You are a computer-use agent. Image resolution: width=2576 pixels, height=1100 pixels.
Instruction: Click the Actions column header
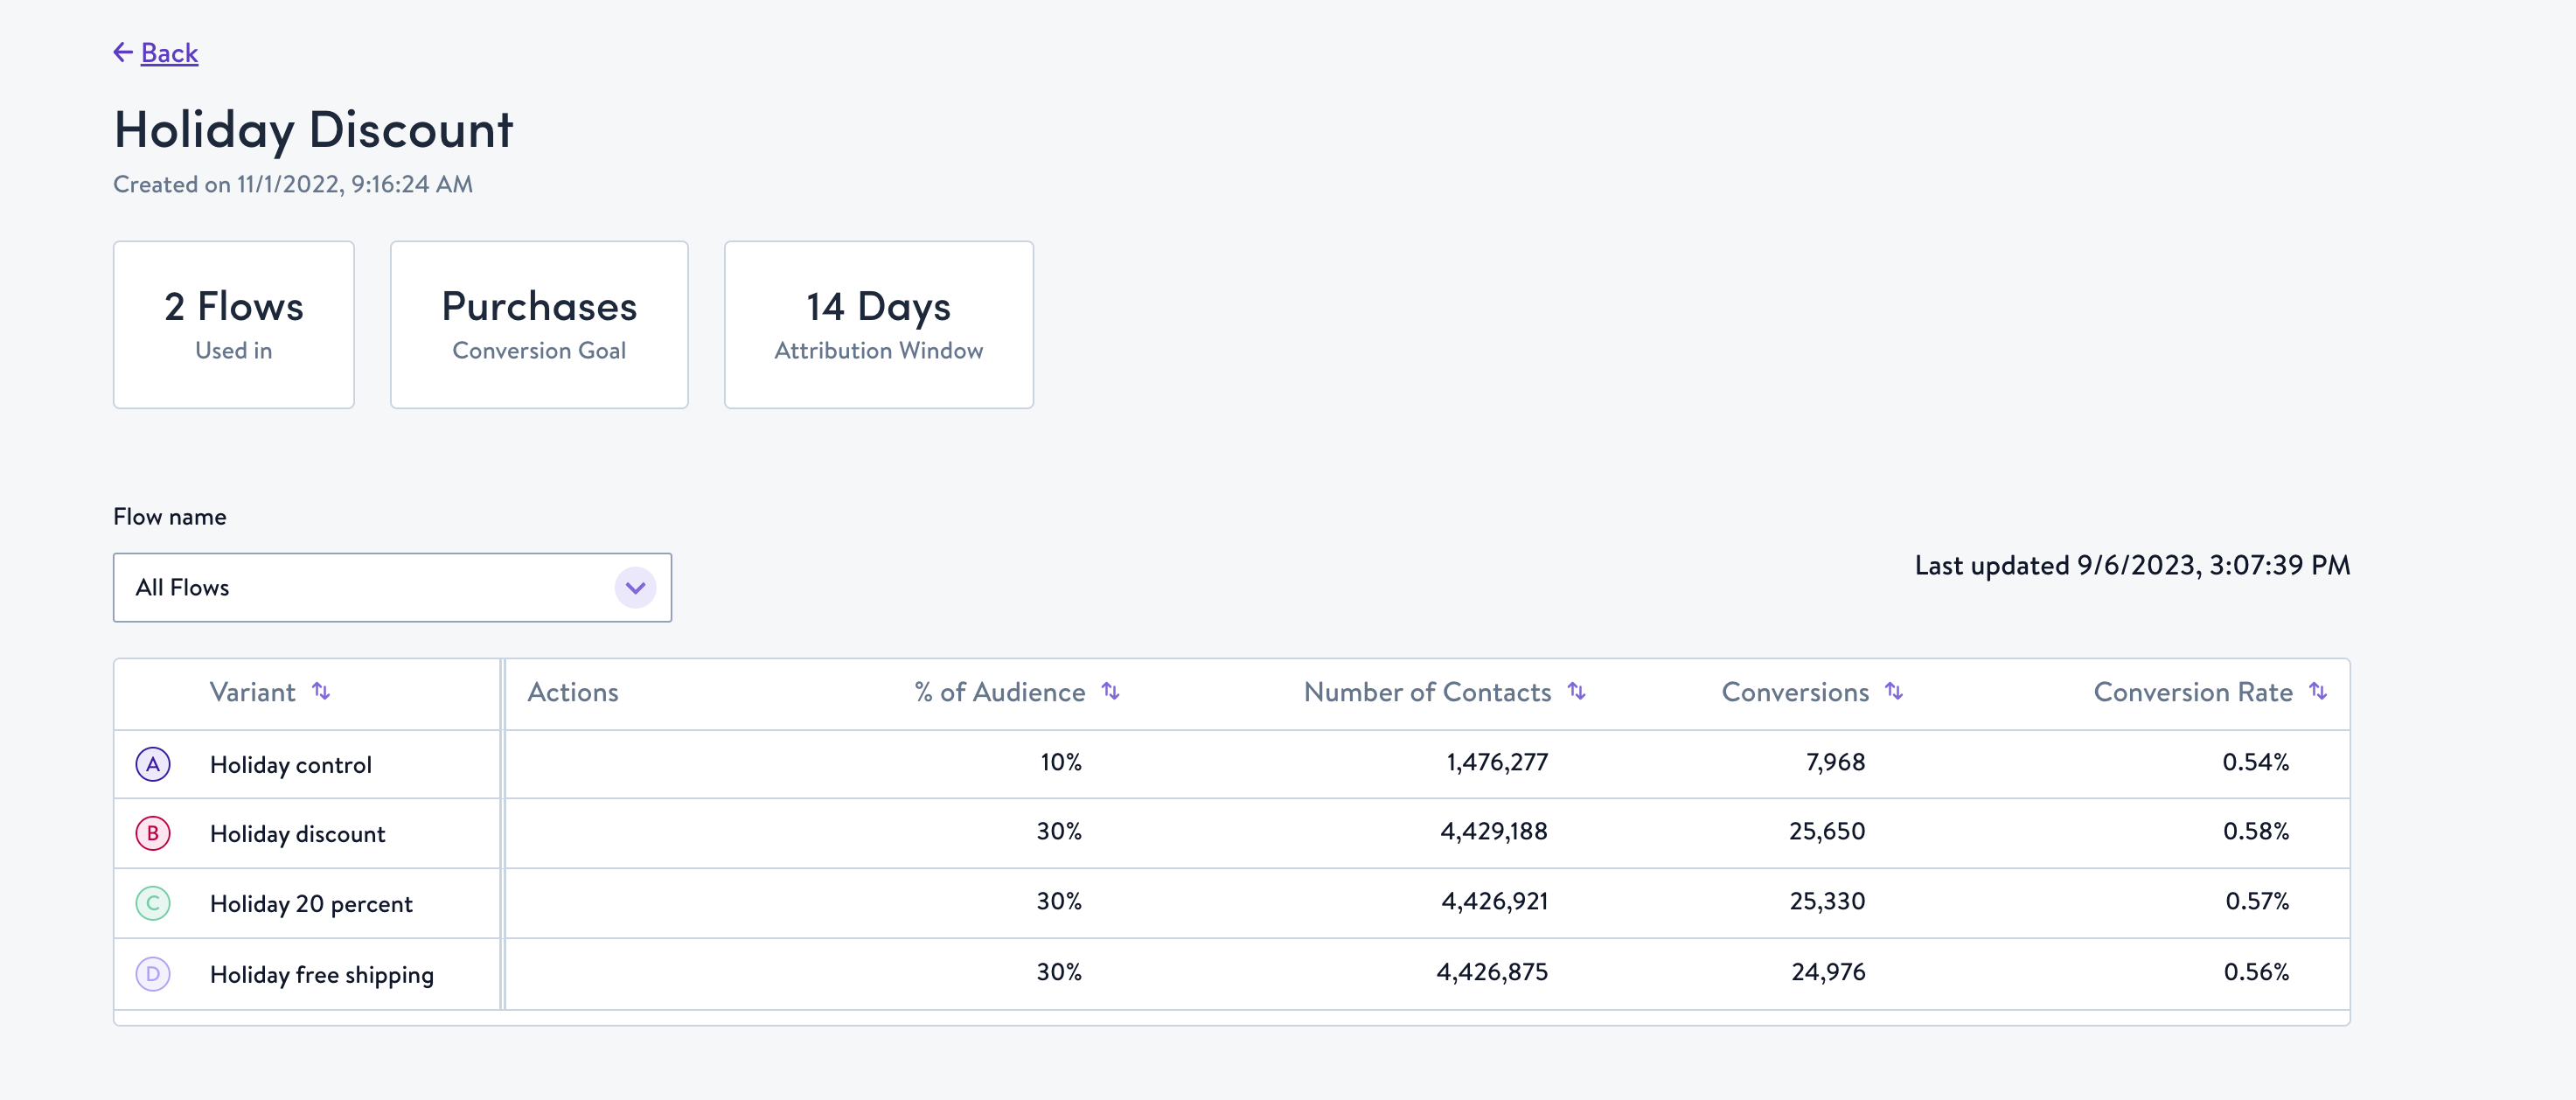coord(573,692)
